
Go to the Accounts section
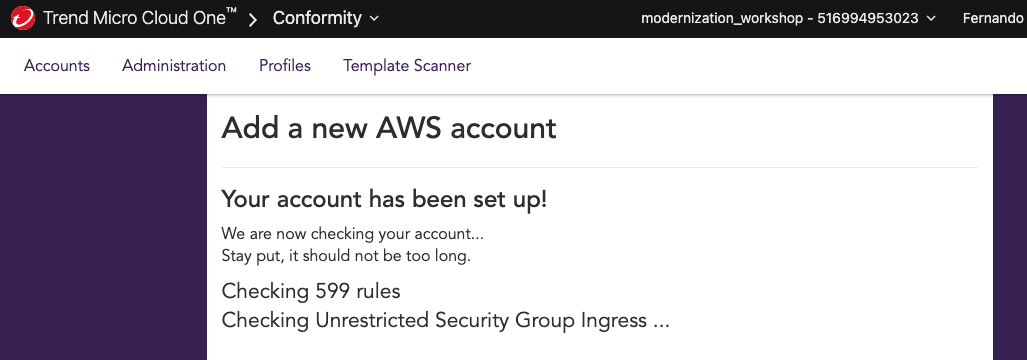point(57,65)
